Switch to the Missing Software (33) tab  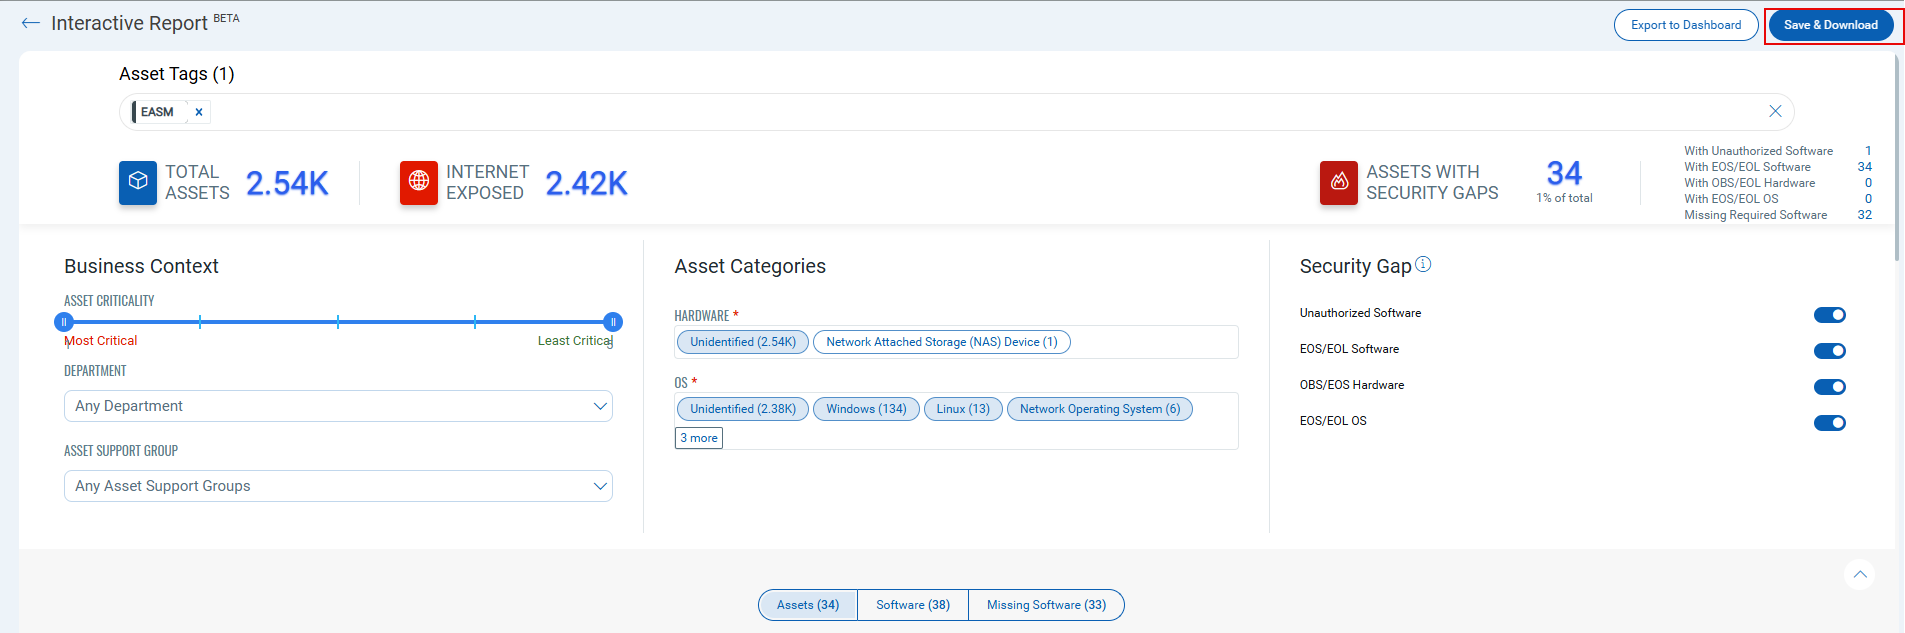click(x=1046, y=605)
